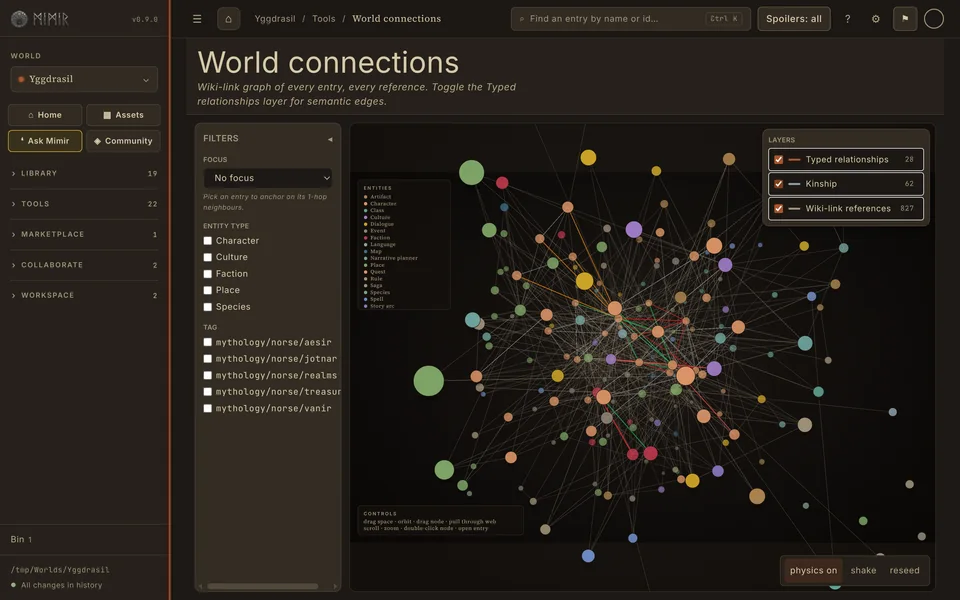Check mythology/norse/vanir tag
Image resolution: width=960 pixels, height=600 pixels.
(x=208, y=408)
